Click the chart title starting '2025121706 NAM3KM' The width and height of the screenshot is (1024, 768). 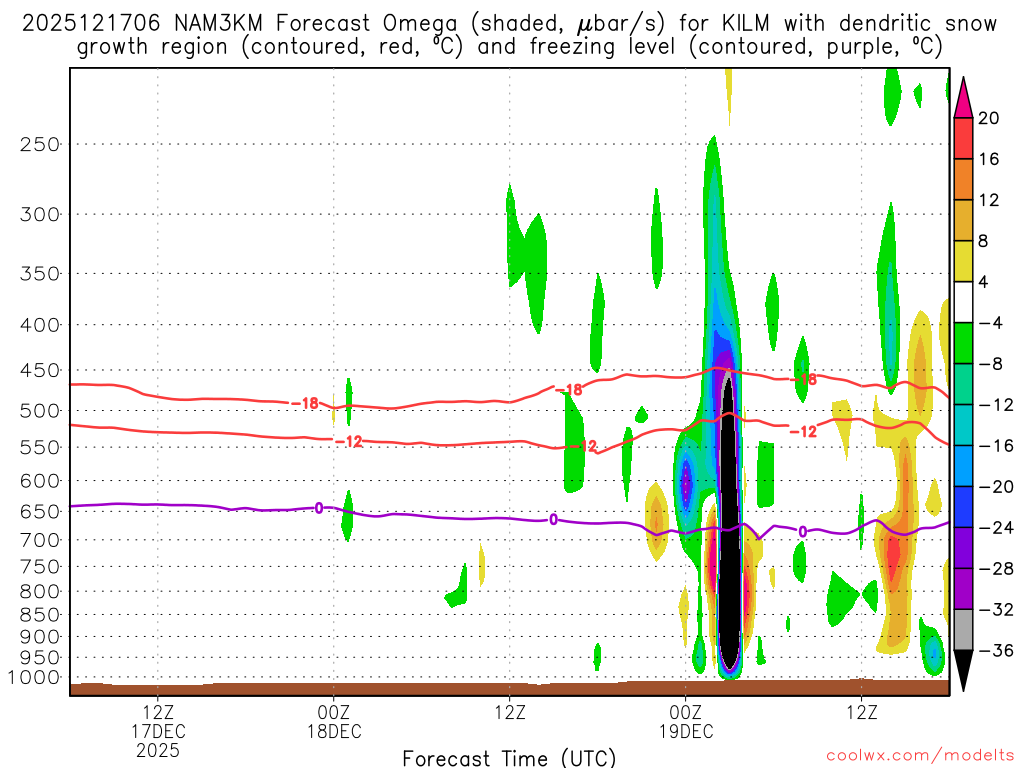(x=509, y=35)
